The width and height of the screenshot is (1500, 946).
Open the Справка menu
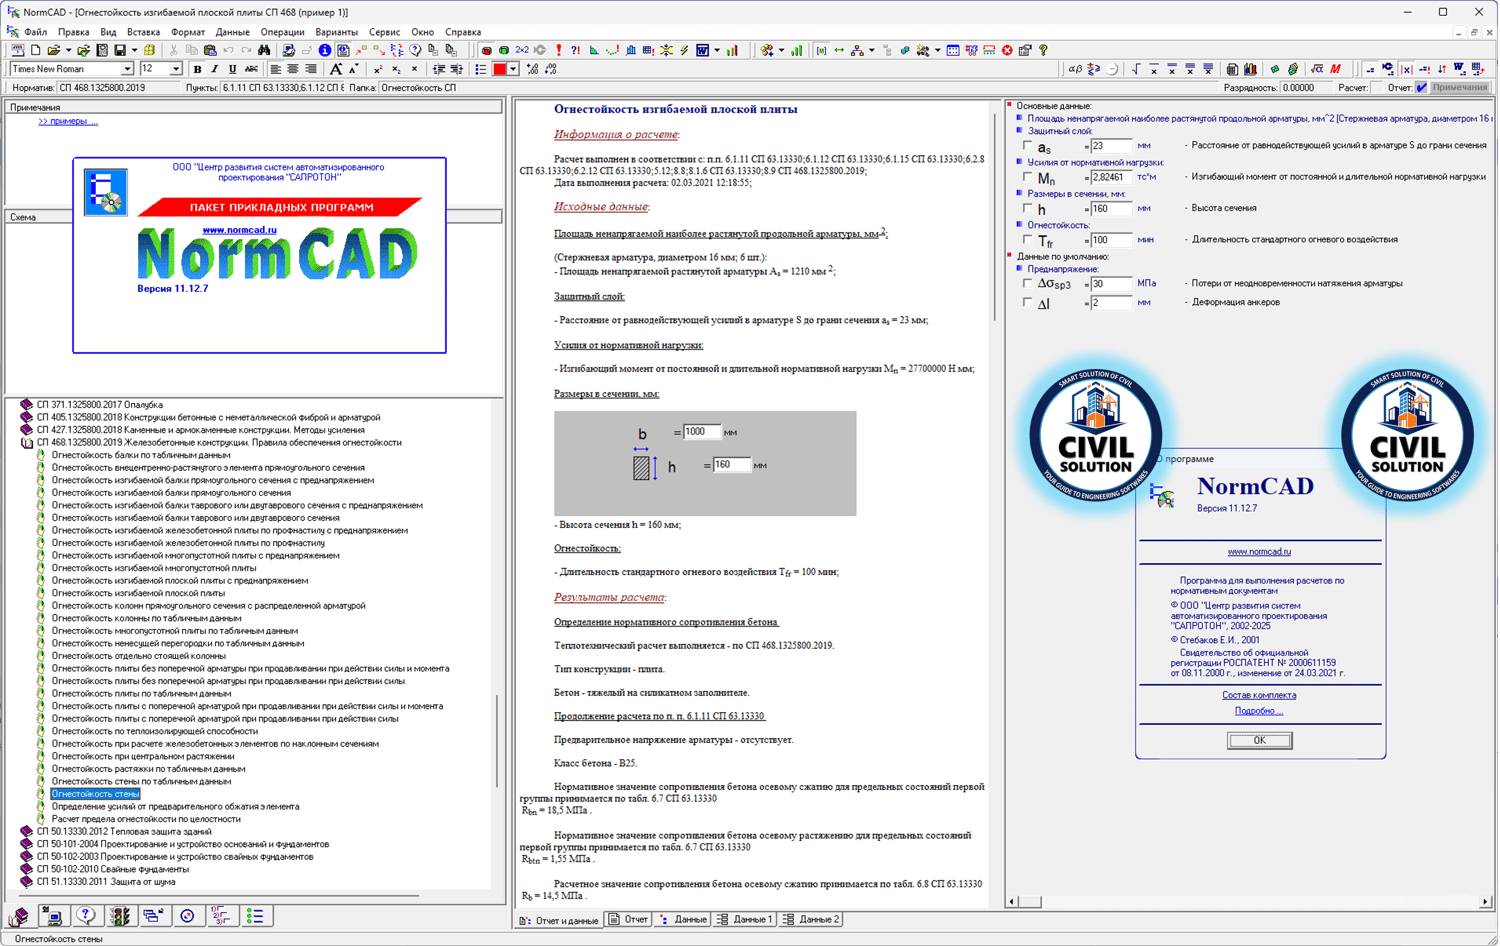point(463,32)
